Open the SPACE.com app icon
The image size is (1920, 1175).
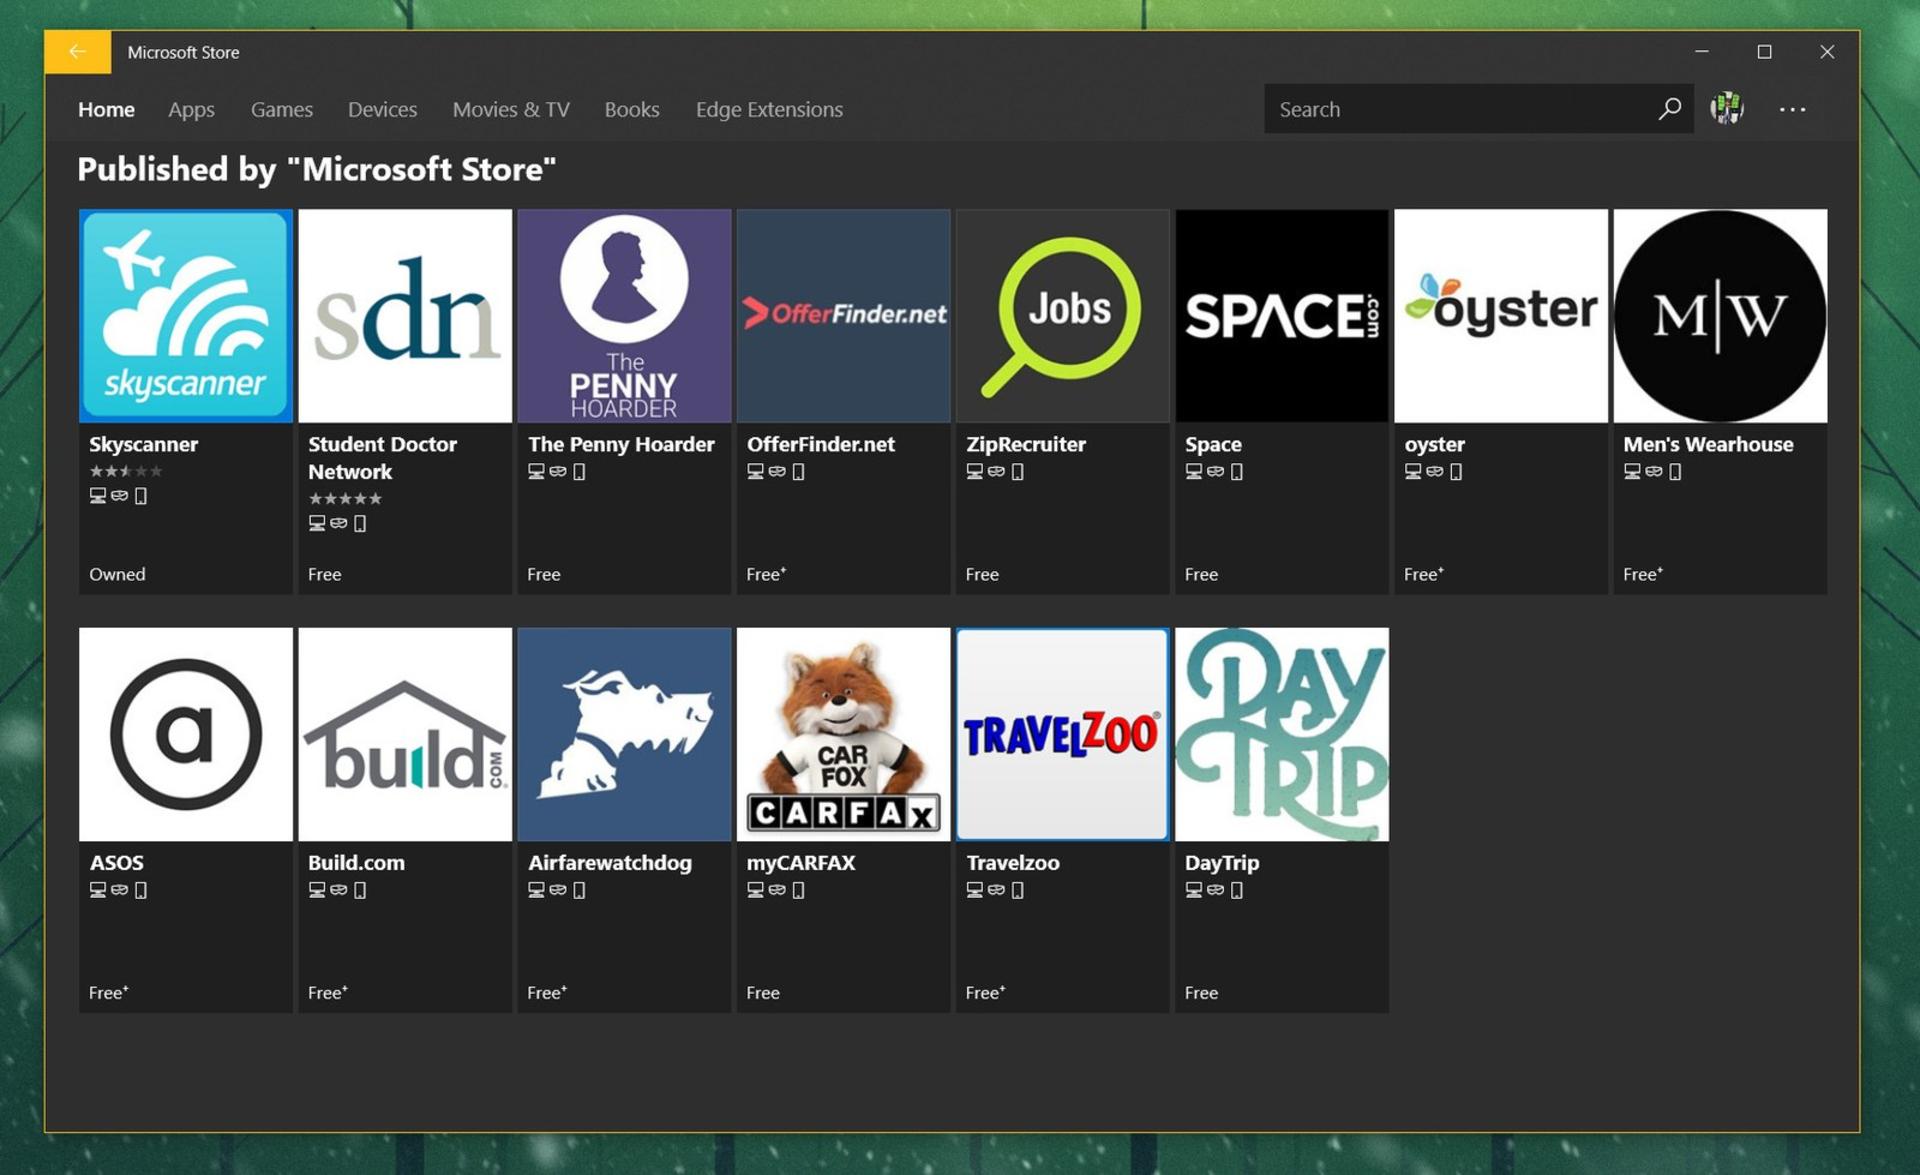coord(1282,315)
